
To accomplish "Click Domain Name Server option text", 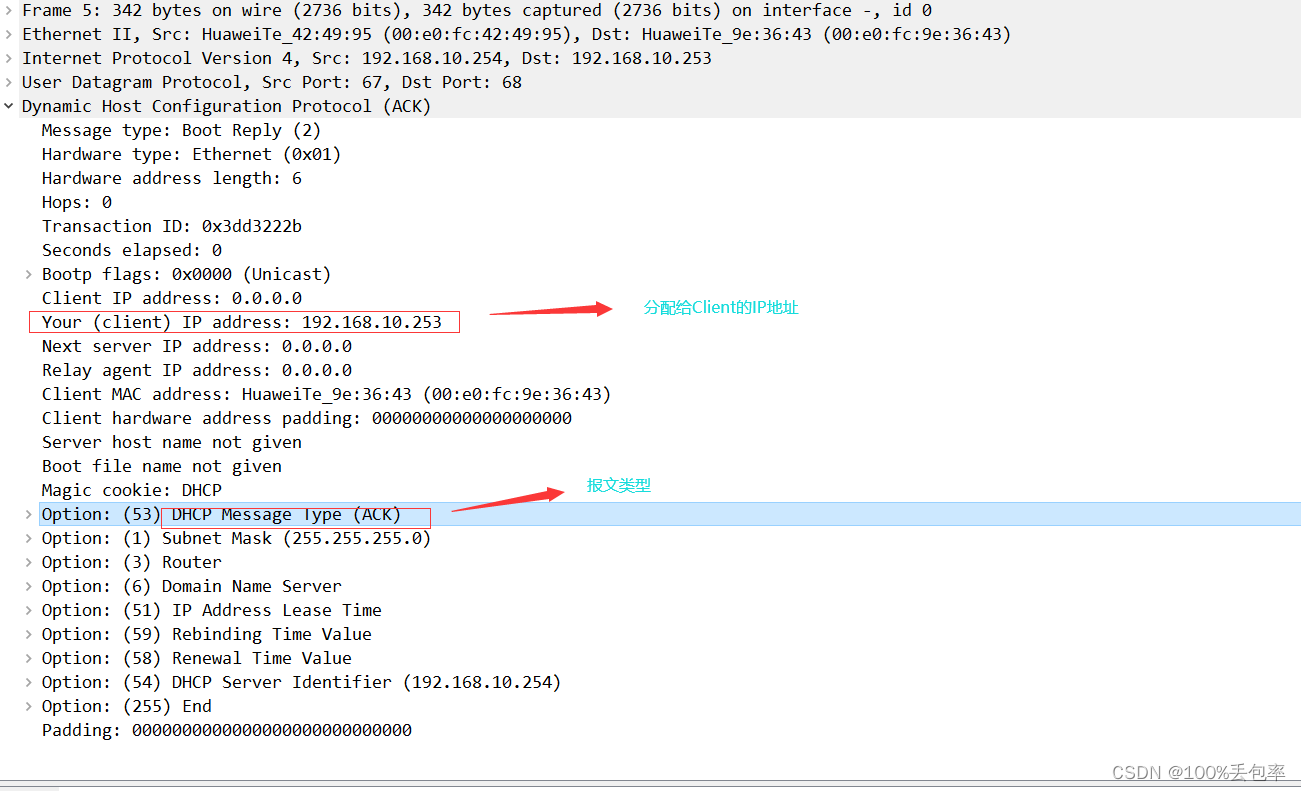I will coord(251,587).
